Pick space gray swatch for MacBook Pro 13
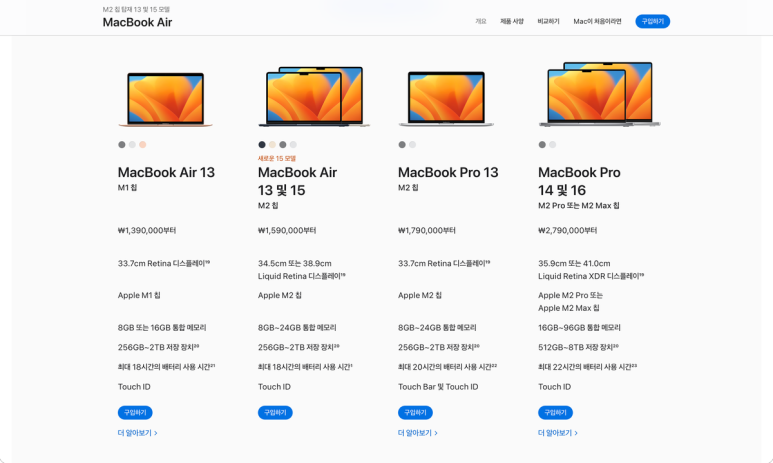Viewport: 773px width, 463px height. point(402,144)
